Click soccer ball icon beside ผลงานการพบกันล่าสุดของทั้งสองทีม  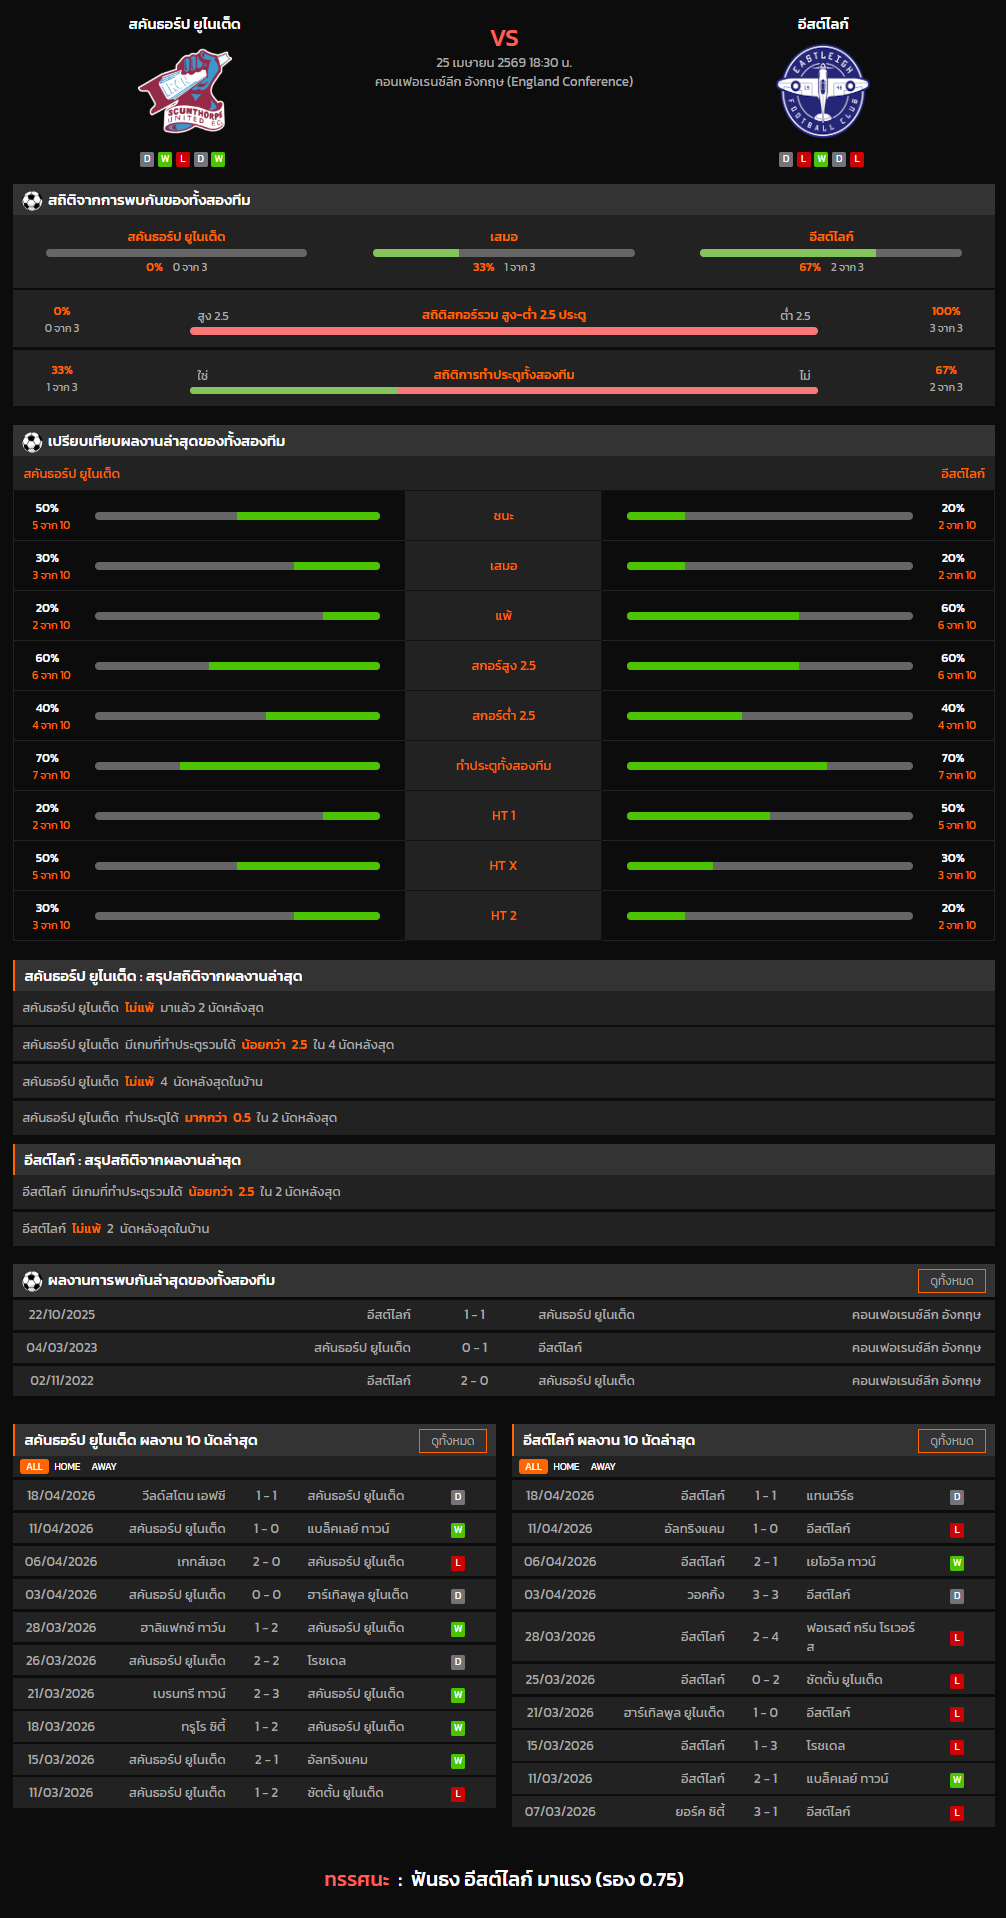pos(32,1281)
